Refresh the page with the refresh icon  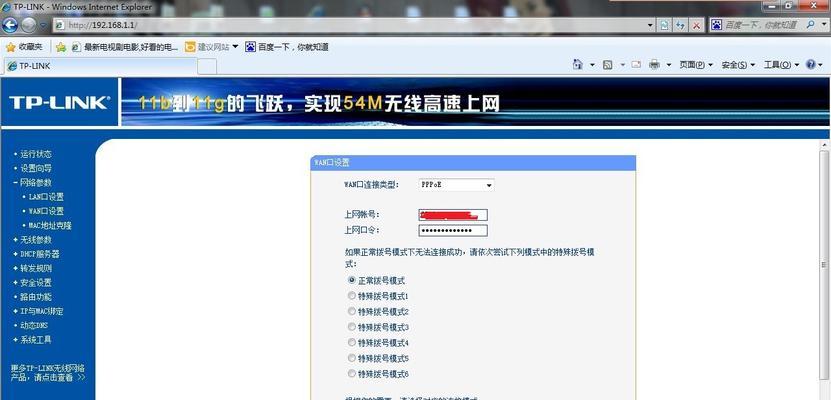click(680, 25)
